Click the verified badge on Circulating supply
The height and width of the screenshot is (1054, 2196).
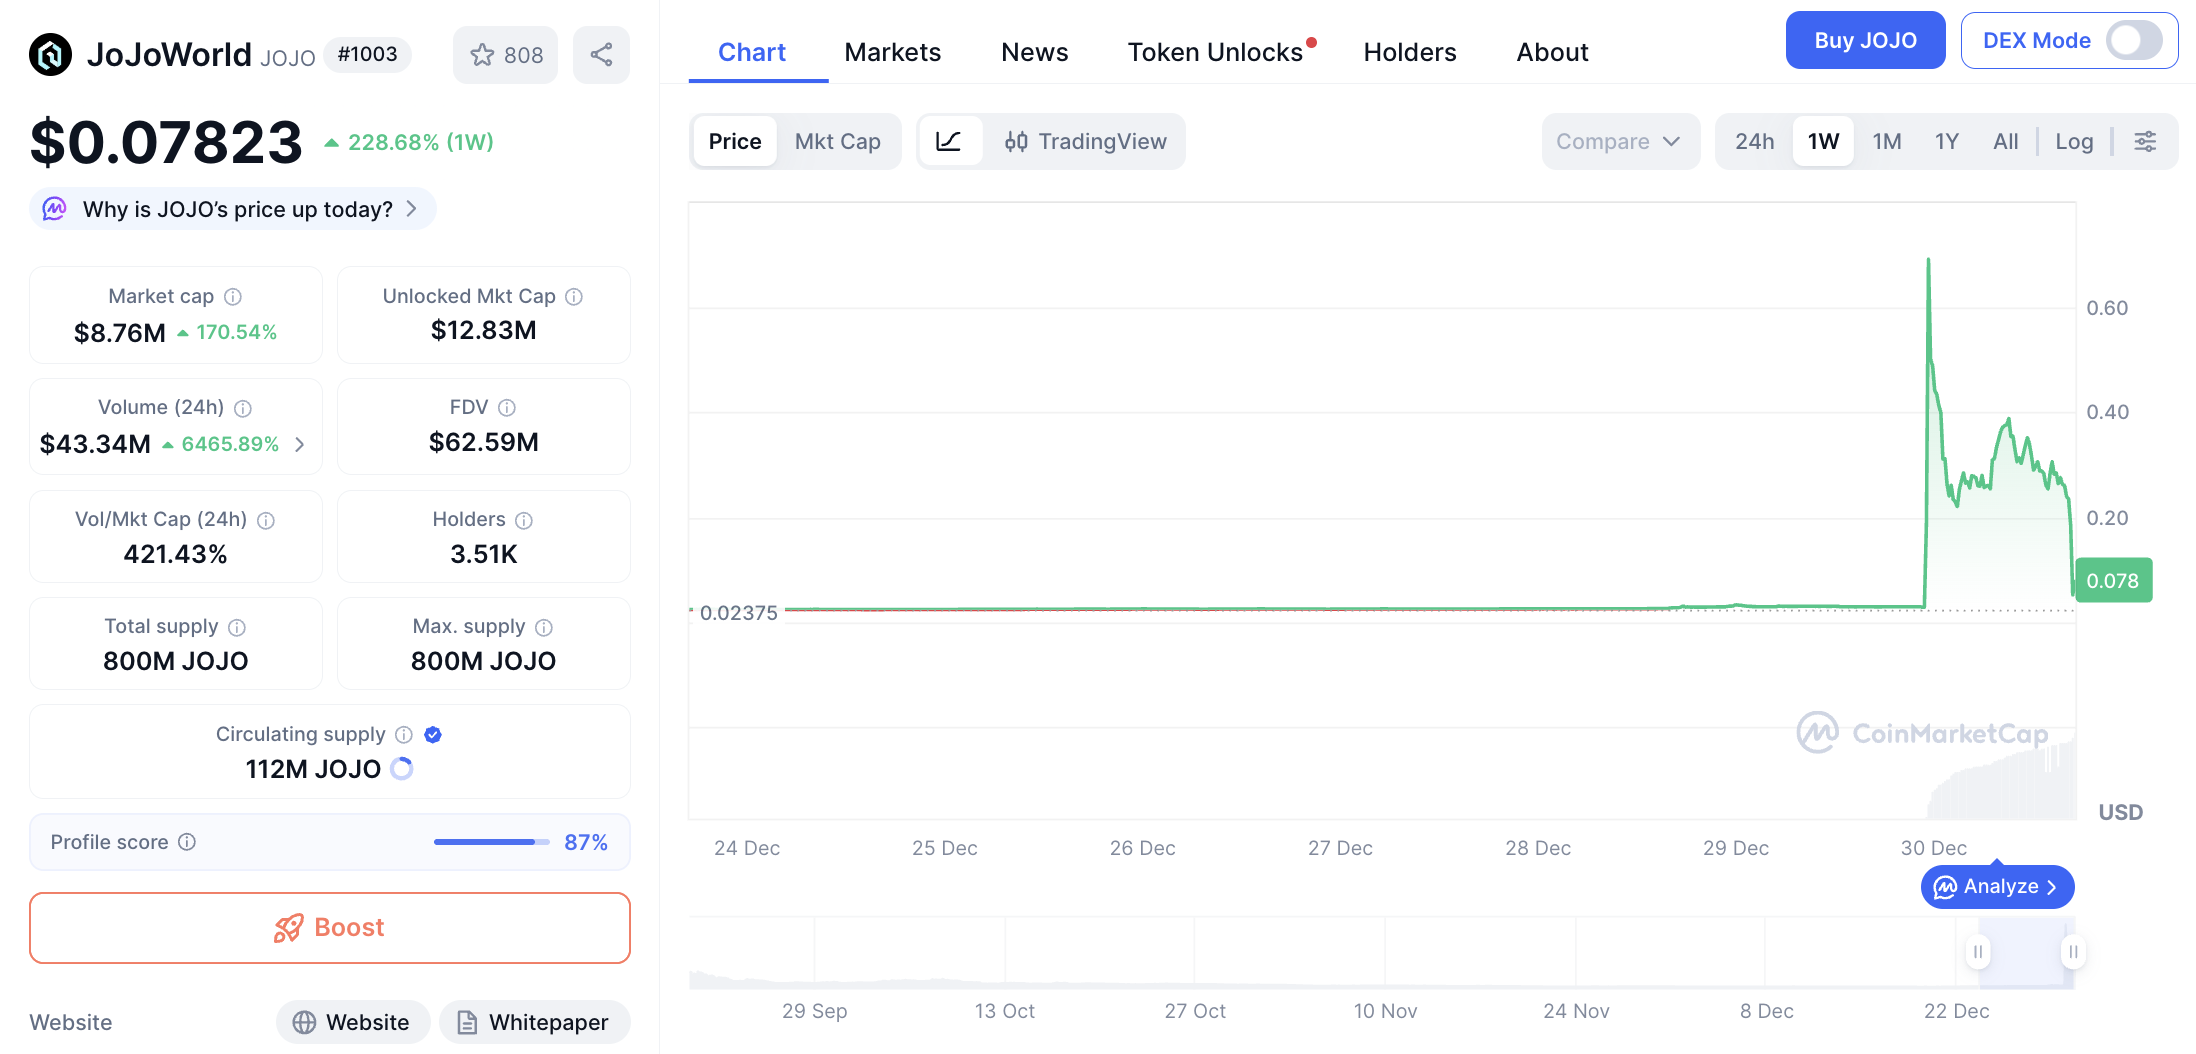click(433, 735)
